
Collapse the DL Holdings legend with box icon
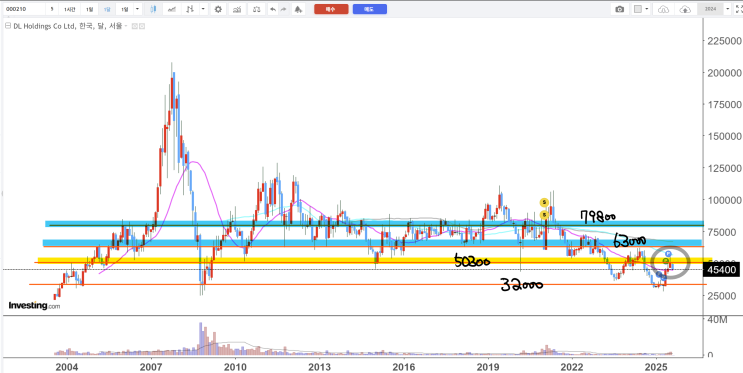7,27
